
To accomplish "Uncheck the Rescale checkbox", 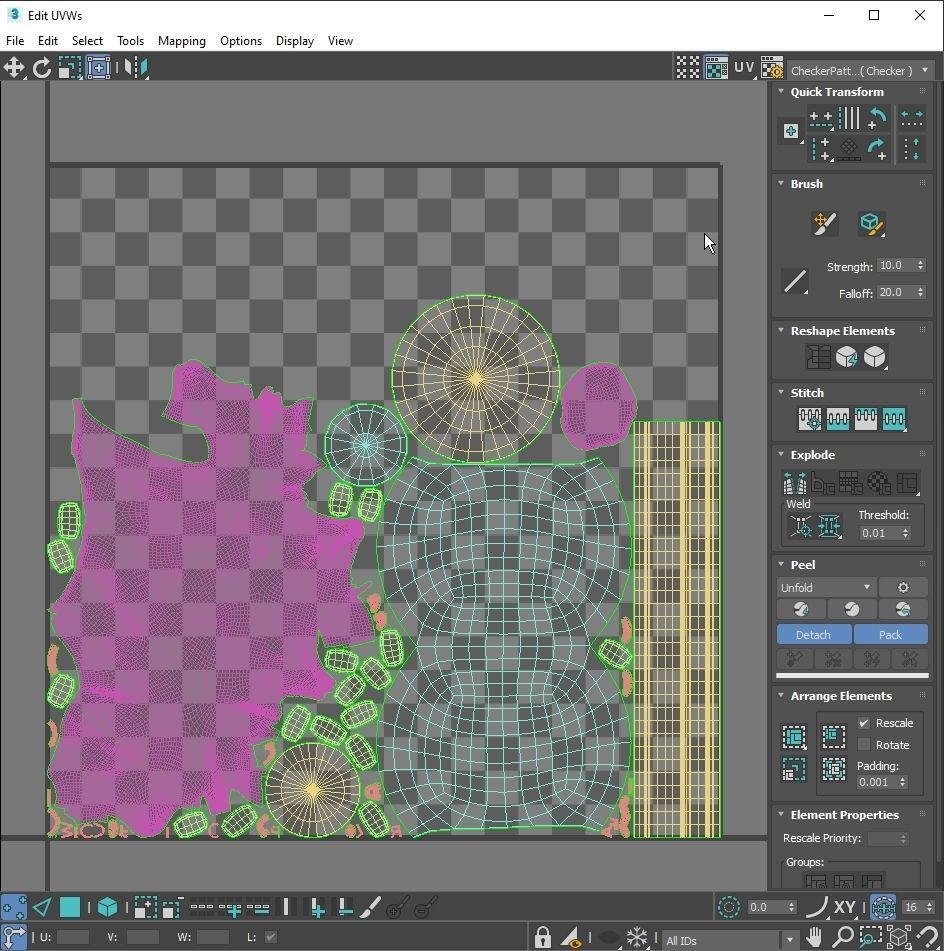I will pos(864,723).
